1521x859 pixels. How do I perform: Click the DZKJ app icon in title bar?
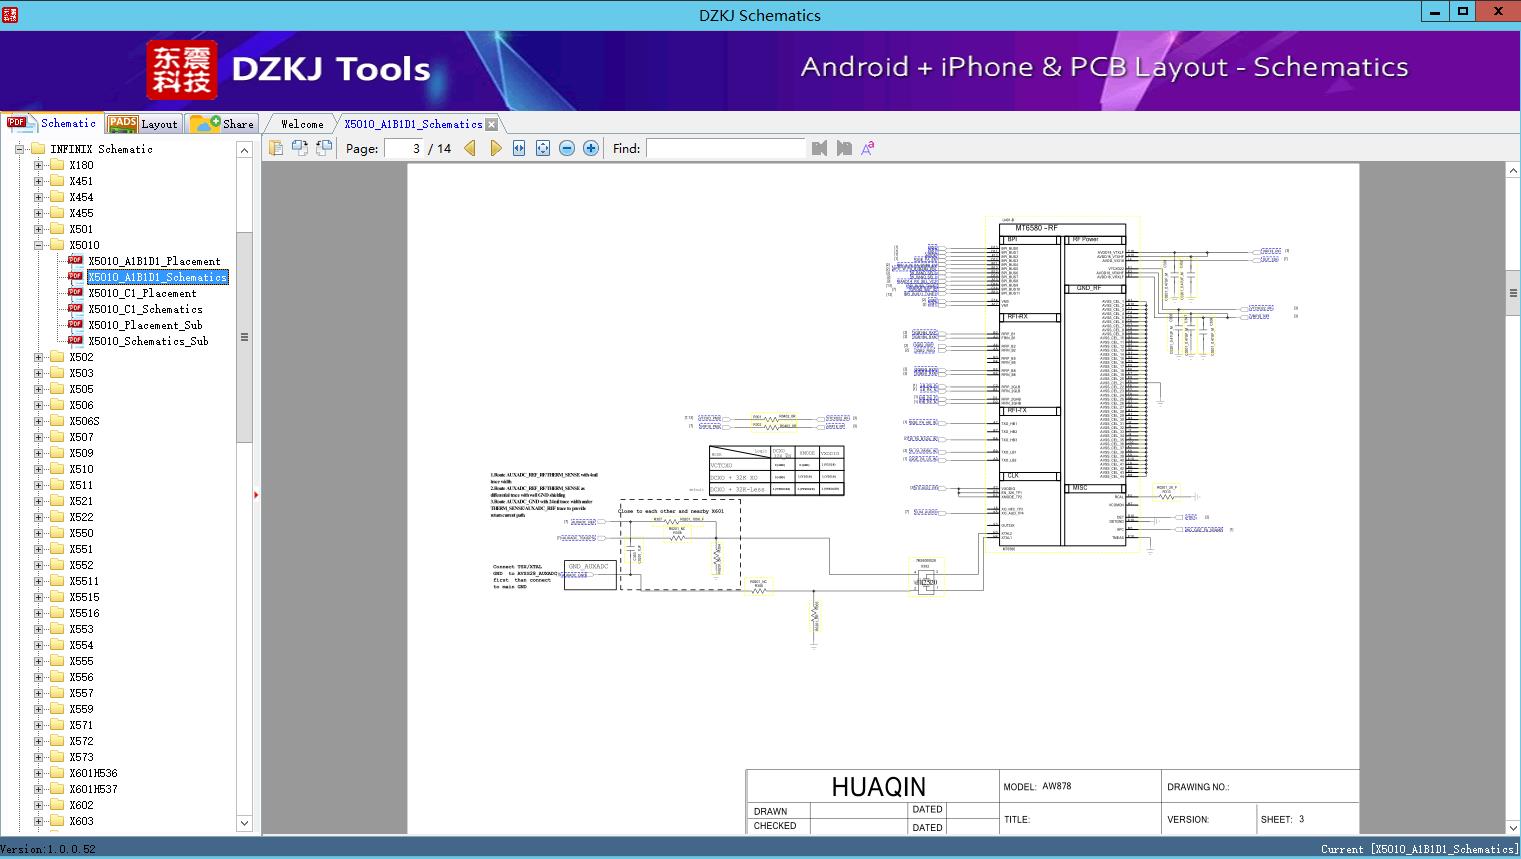point(9,15)
